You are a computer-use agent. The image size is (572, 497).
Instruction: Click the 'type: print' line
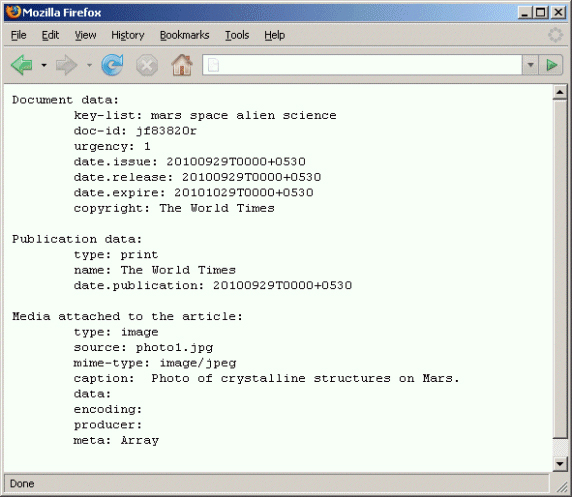point(116,255)
